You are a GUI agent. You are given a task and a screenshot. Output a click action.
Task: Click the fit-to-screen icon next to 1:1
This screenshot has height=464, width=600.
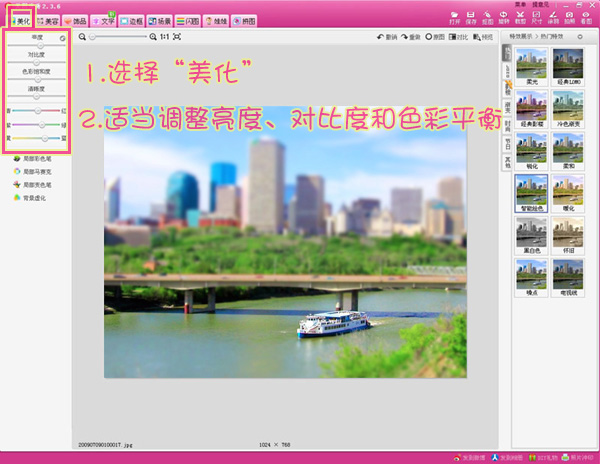(176, 36)
